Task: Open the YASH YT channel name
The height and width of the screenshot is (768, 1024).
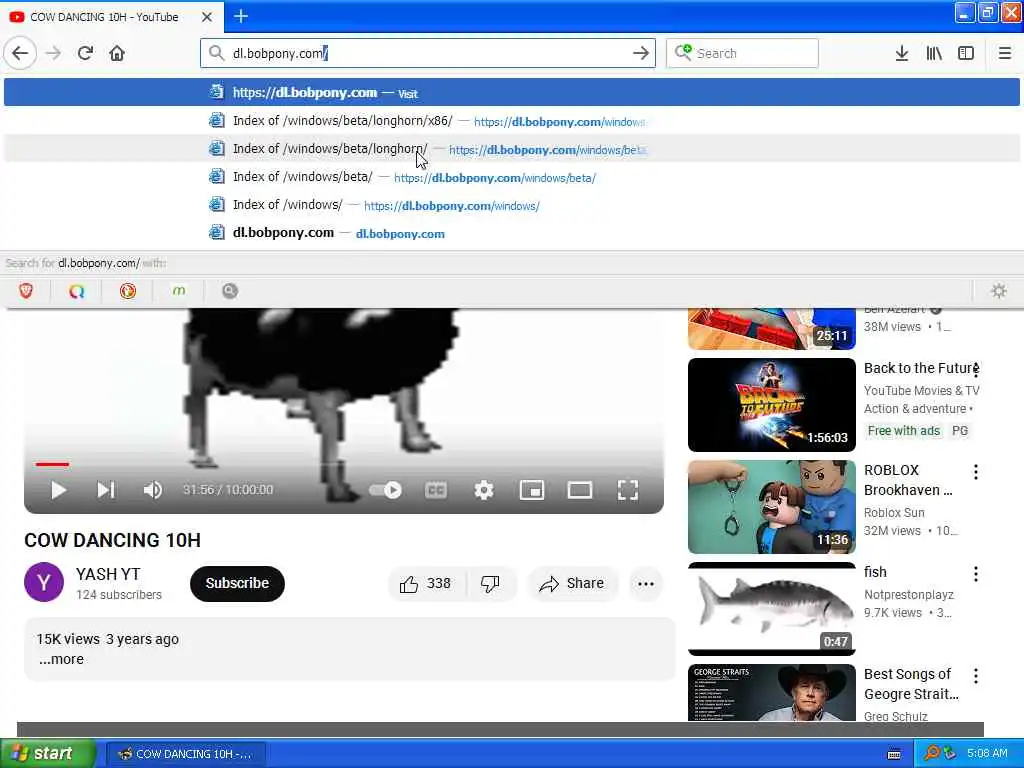Action: click(x=108, y=574)
